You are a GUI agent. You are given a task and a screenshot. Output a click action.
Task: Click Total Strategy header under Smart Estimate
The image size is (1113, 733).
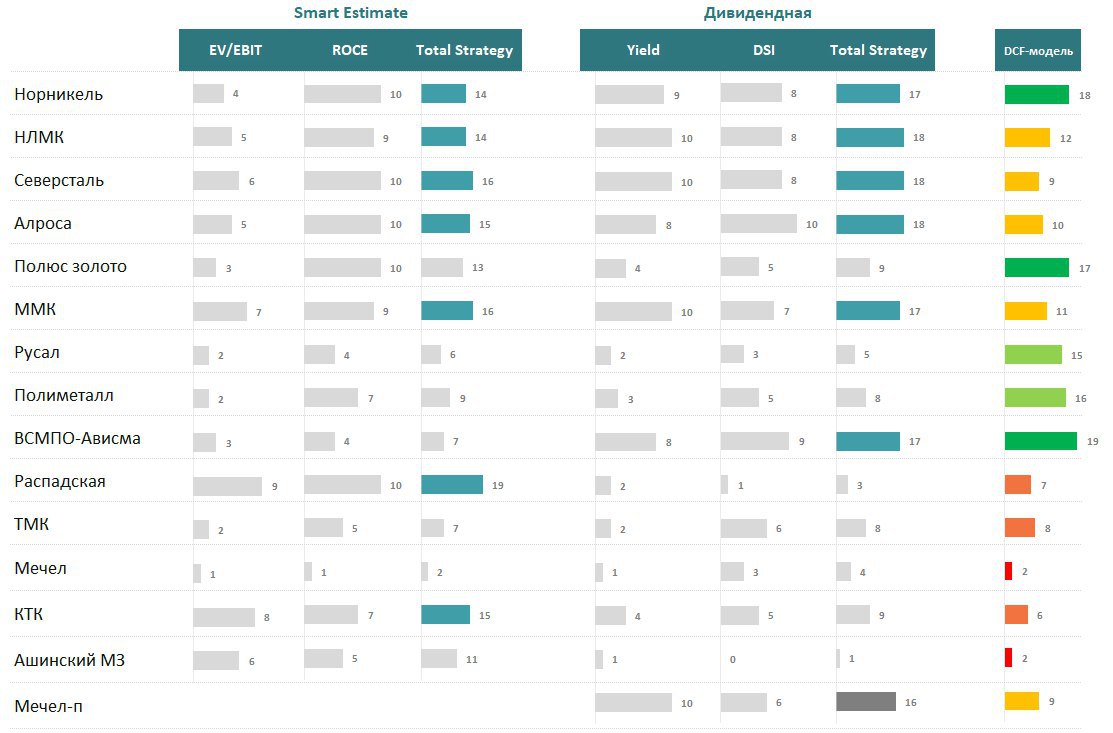pos(464,50)
